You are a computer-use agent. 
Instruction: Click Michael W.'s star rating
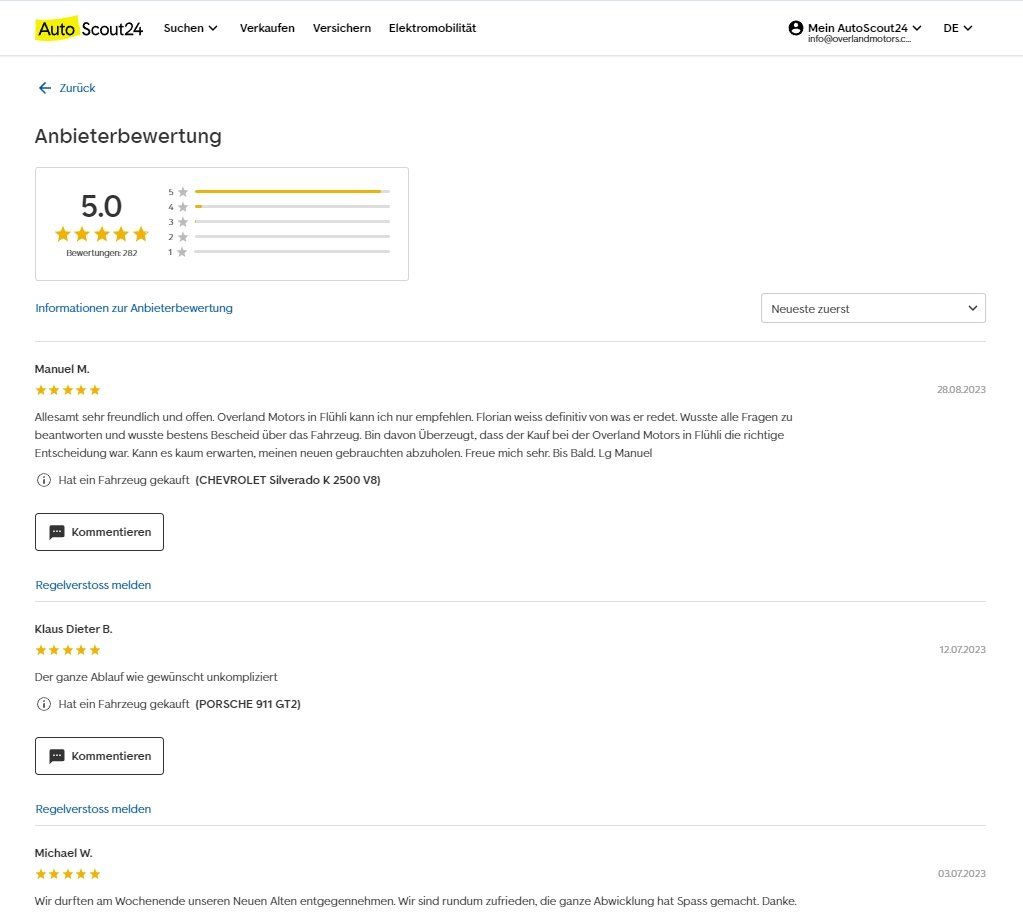[x=68, y=874]
